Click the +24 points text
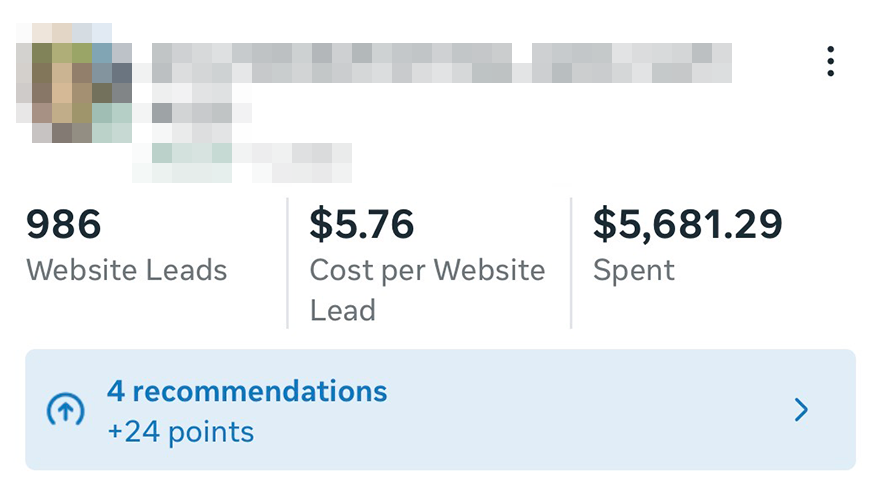The image size is (888, 491). (x=180, y=432)
